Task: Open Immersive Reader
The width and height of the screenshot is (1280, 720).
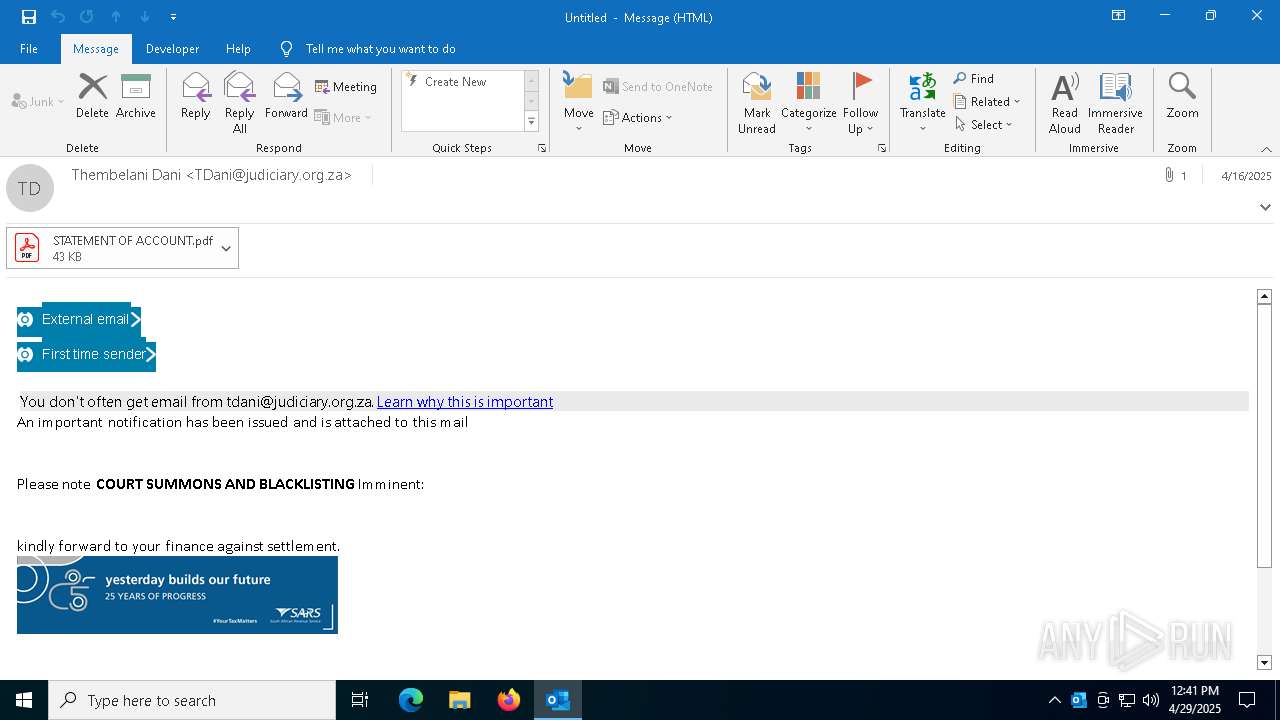Action: coord(1115,102)
